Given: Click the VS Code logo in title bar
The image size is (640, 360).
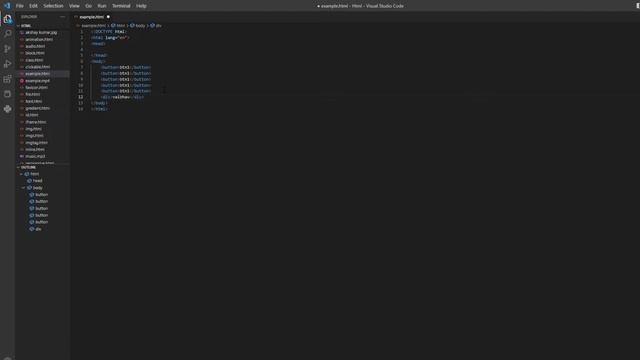Looking at the screenshot, I should coord(7,6).
